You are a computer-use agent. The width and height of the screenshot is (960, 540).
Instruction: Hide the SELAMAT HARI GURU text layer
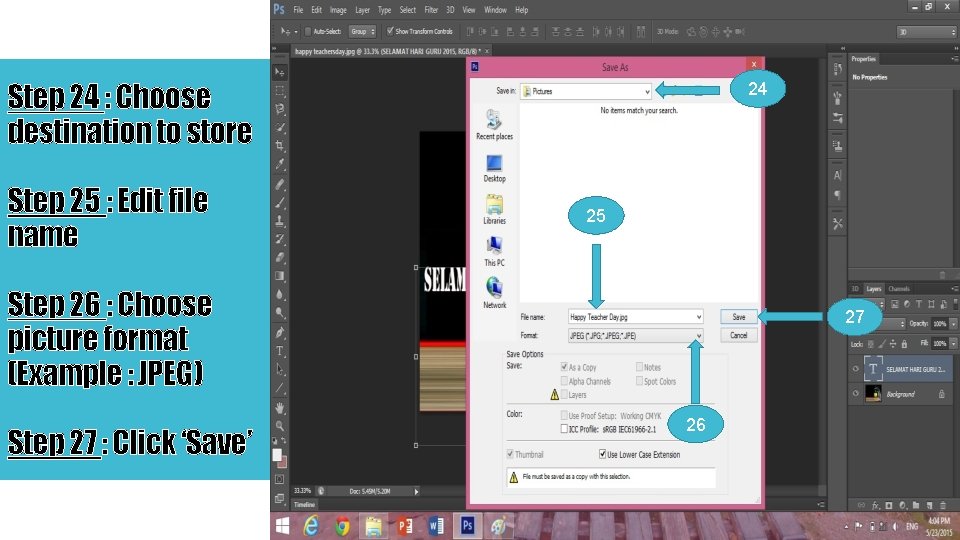855,369
